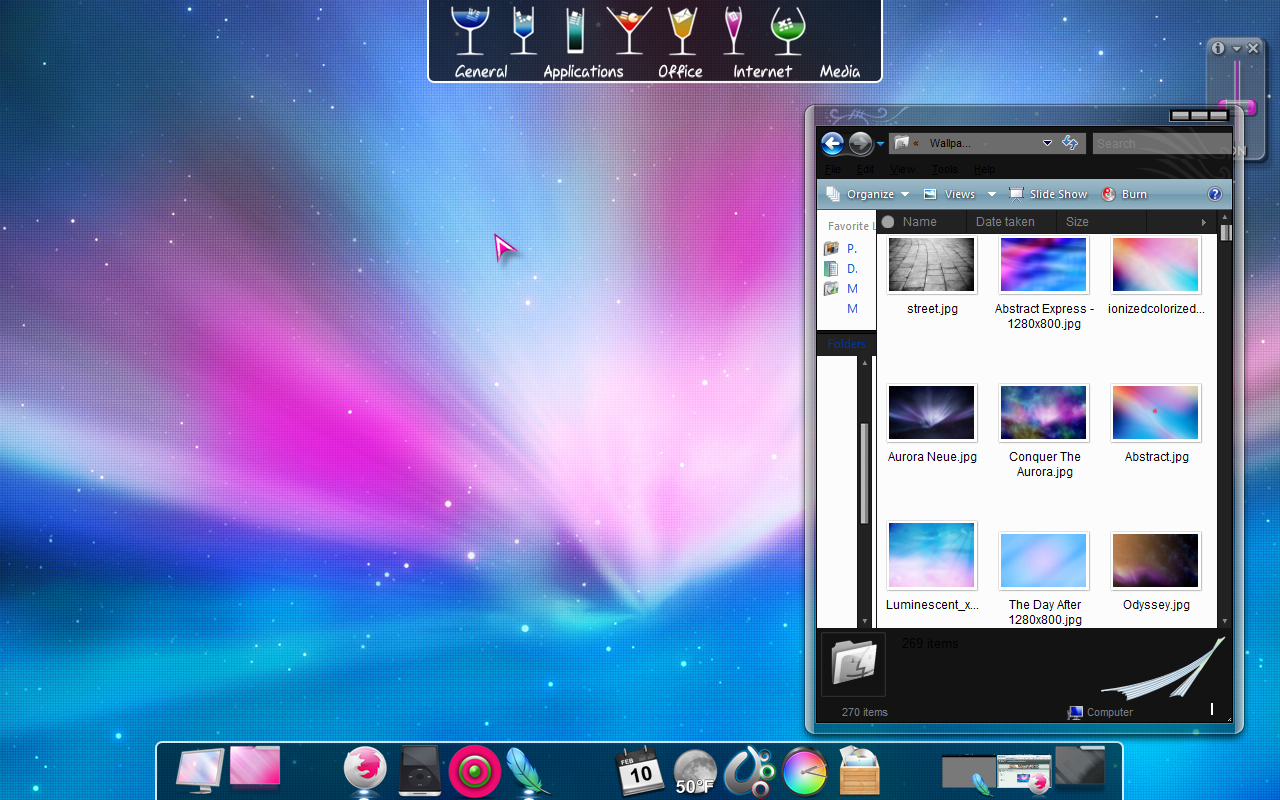Select the Abstract.jpg thumbnail
This screenshot has height=800, width=1280.
1156,413
